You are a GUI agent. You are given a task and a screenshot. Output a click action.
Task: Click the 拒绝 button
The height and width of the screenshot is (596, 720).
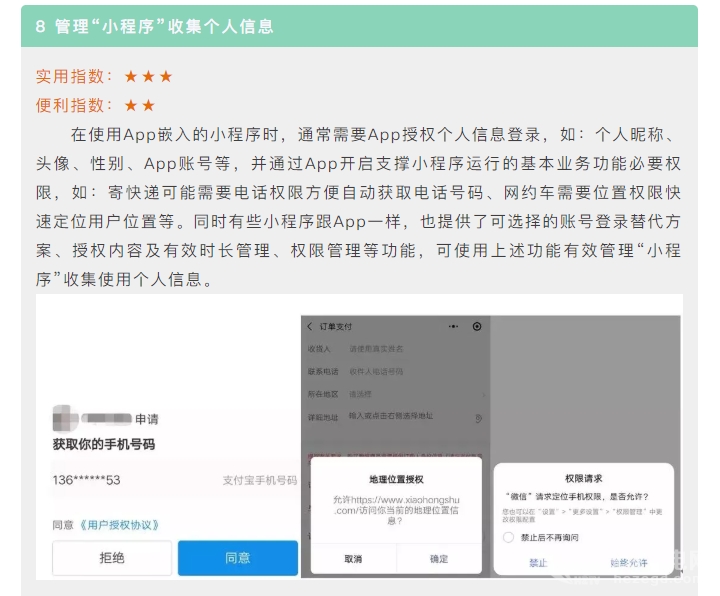pyautogui.click(x=112, y=558)
